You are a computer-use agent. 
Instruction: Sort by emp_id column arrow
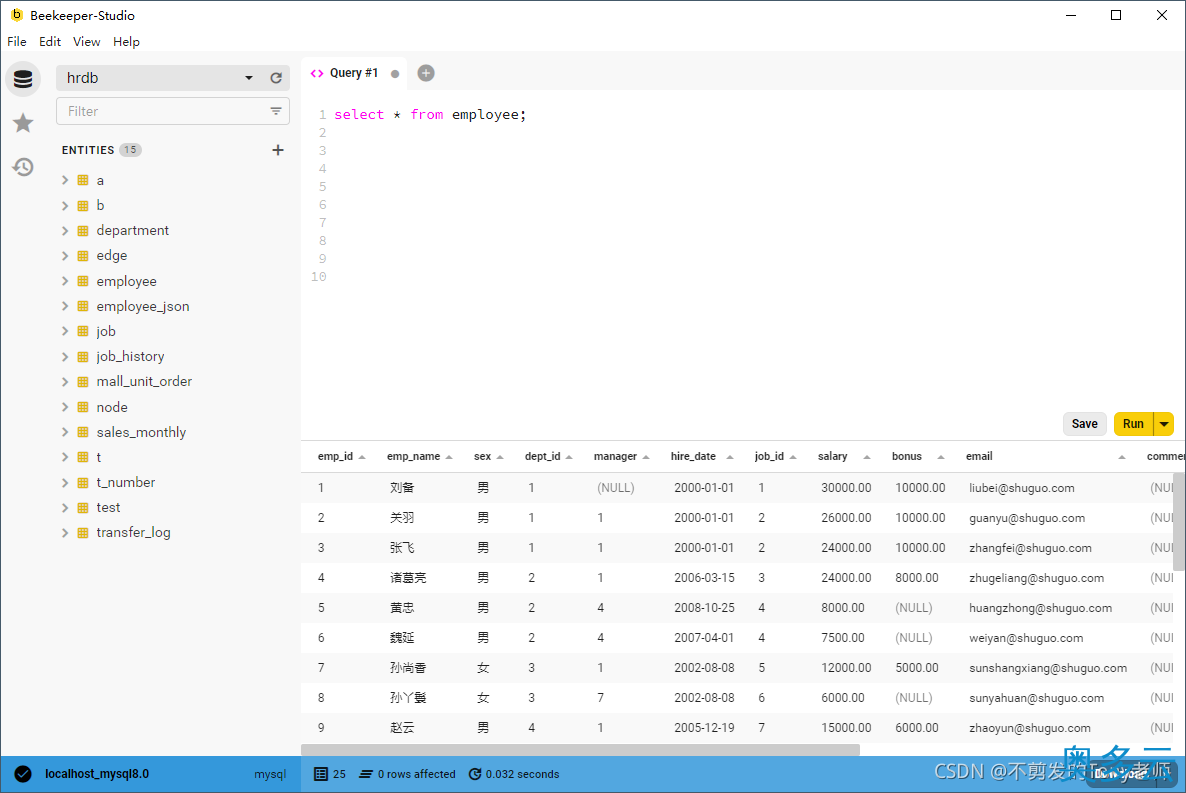[x=362, y=457]
